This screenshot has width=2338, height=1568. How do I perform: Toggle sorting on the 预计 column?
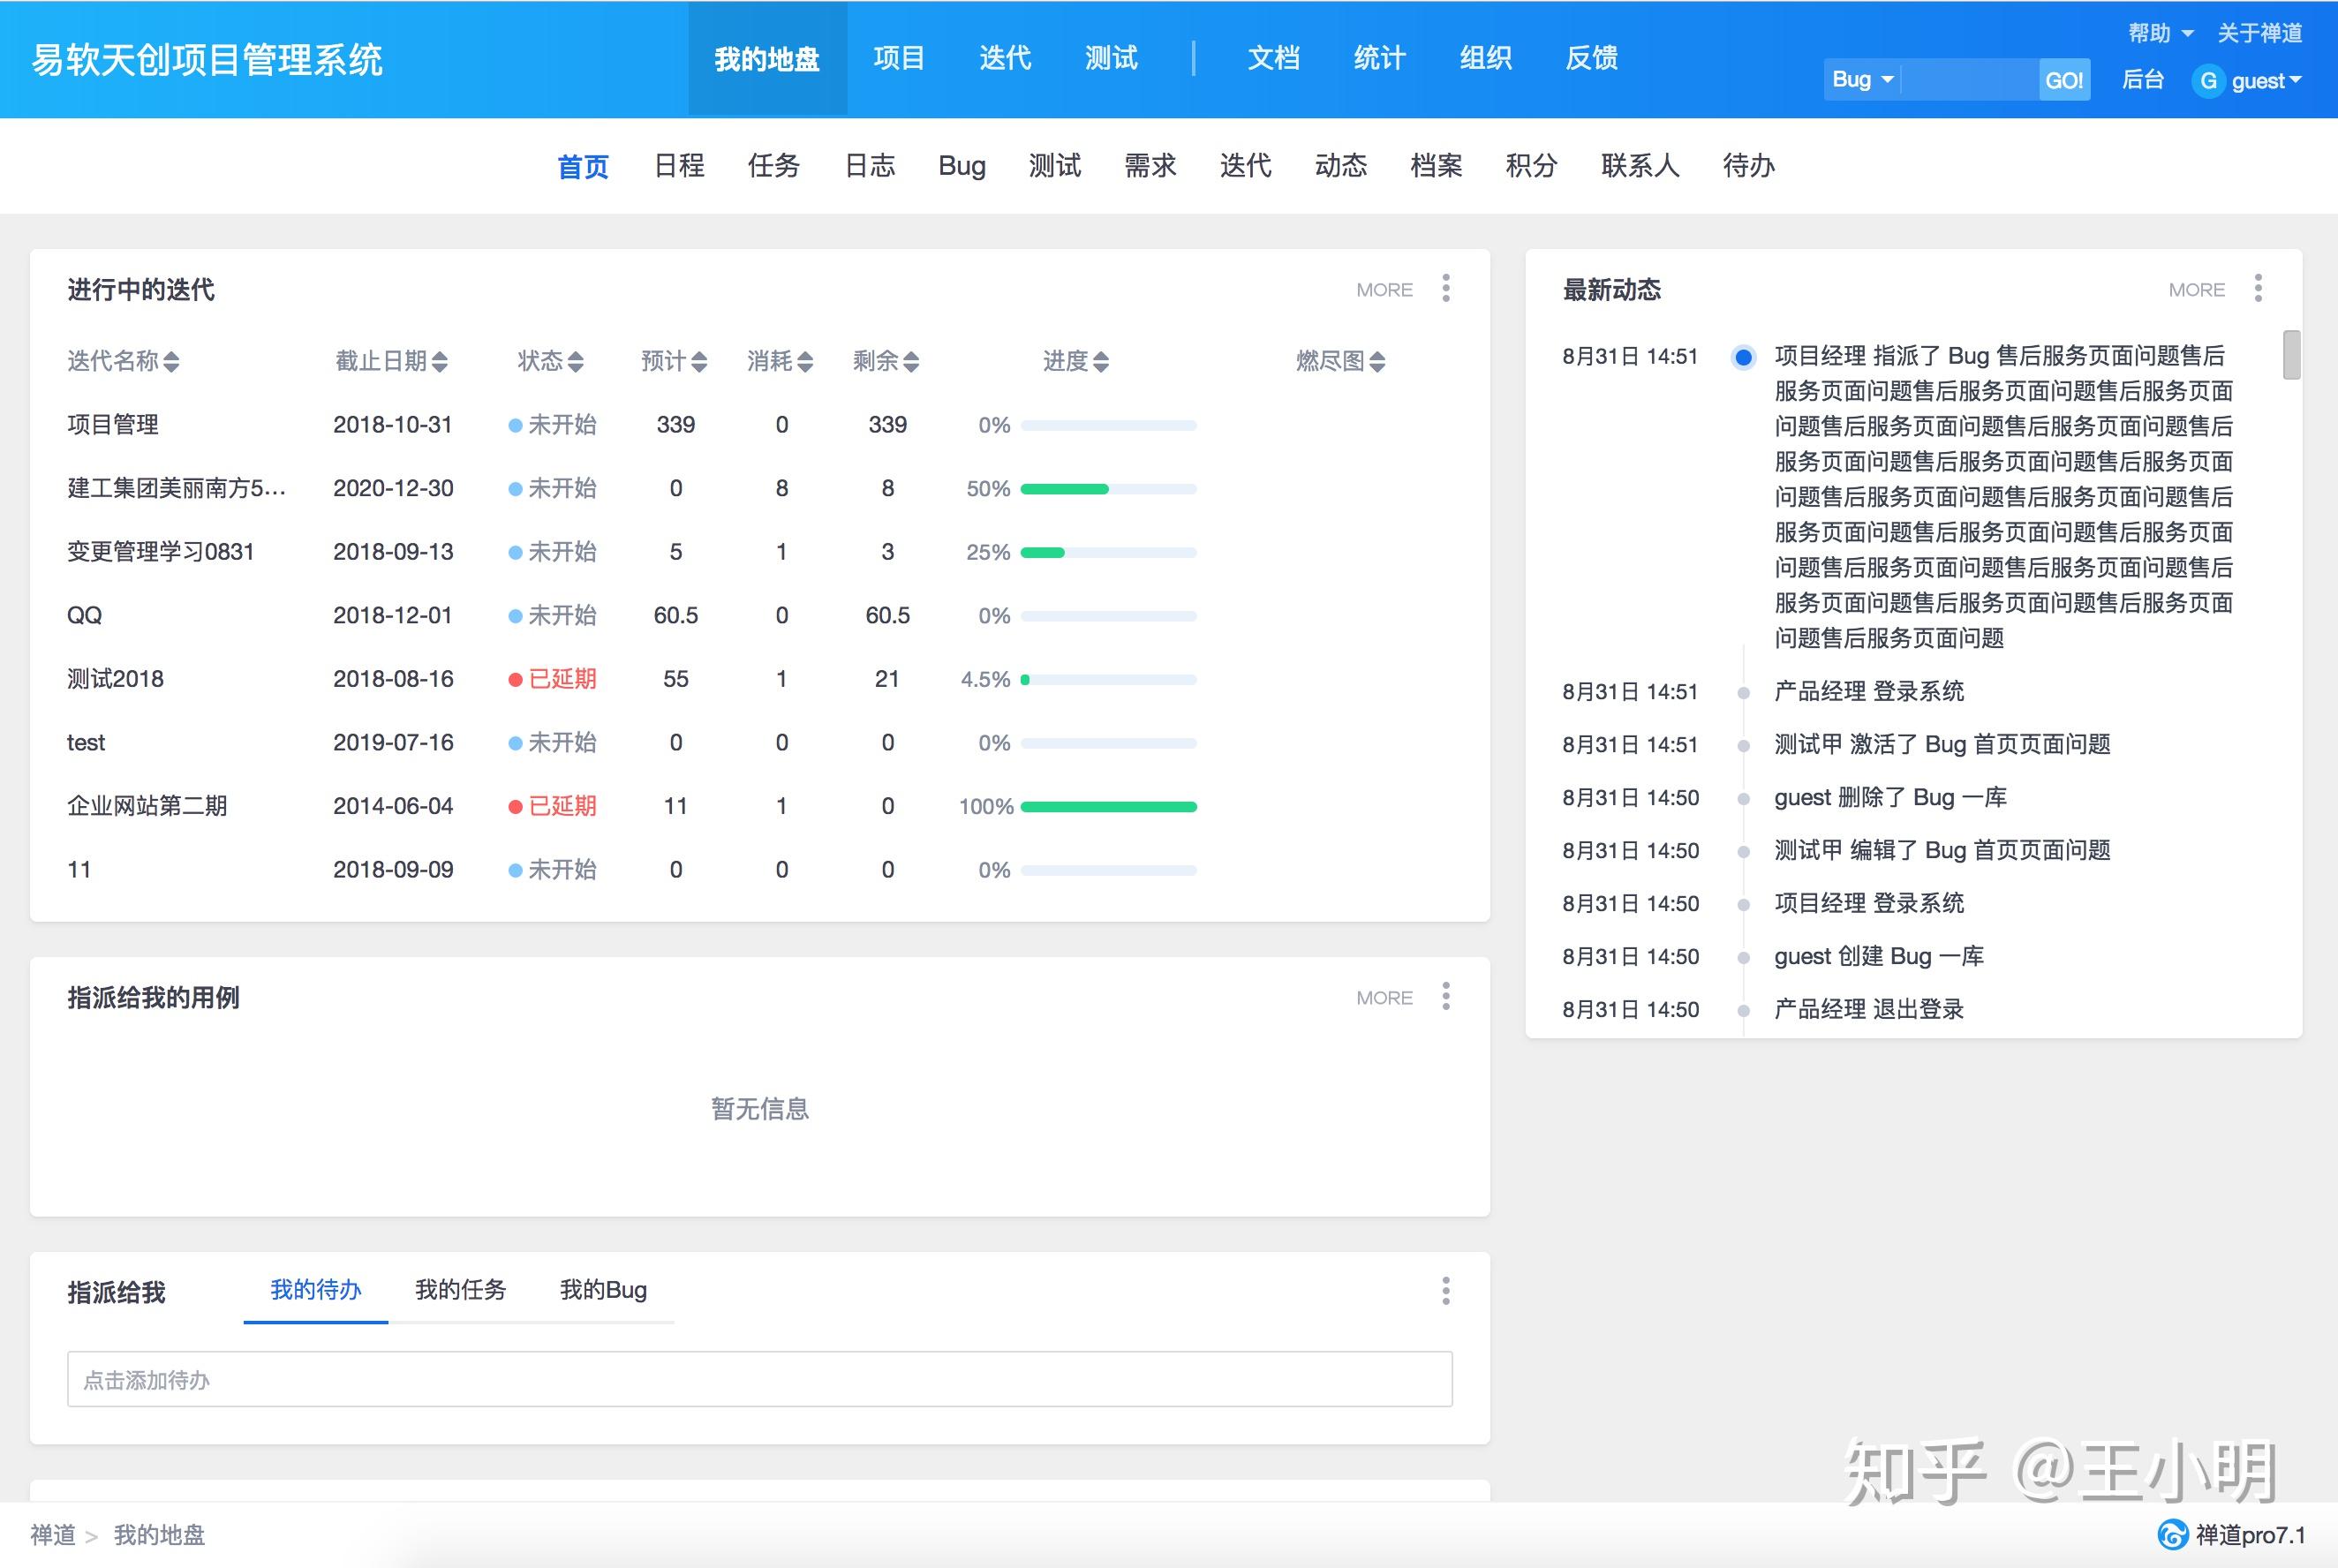point(701,361)
